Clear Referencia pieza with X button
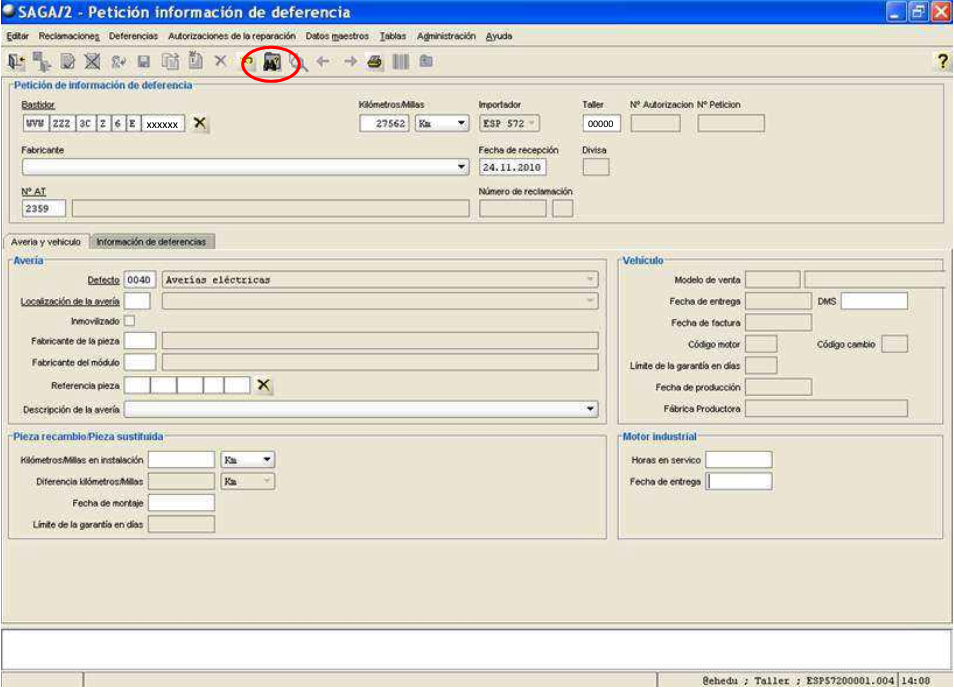The height and width of the screenshot is (690, 954). [x=263, y=385]
